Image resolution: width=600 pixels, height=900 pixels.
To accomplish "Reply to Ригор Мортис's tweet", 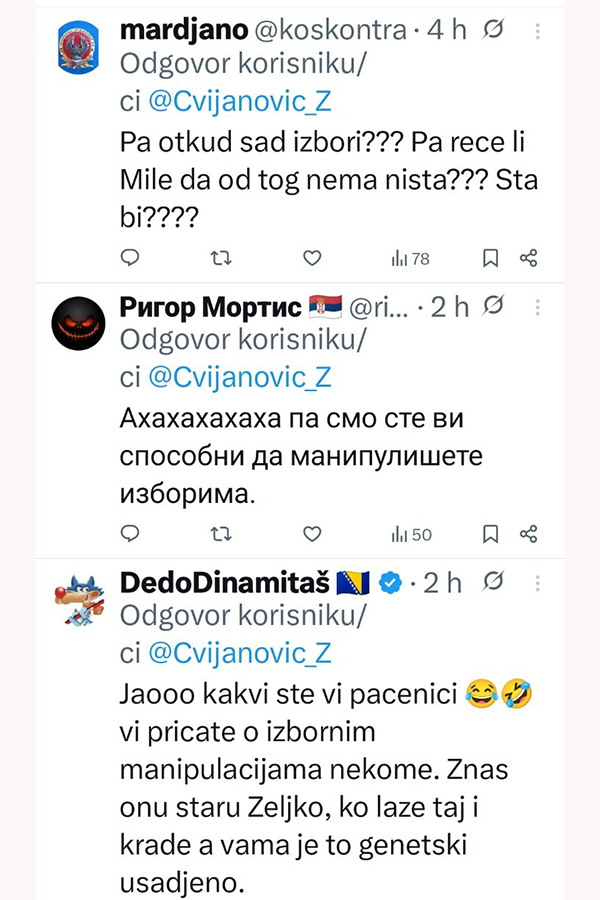I will point(130,534).
